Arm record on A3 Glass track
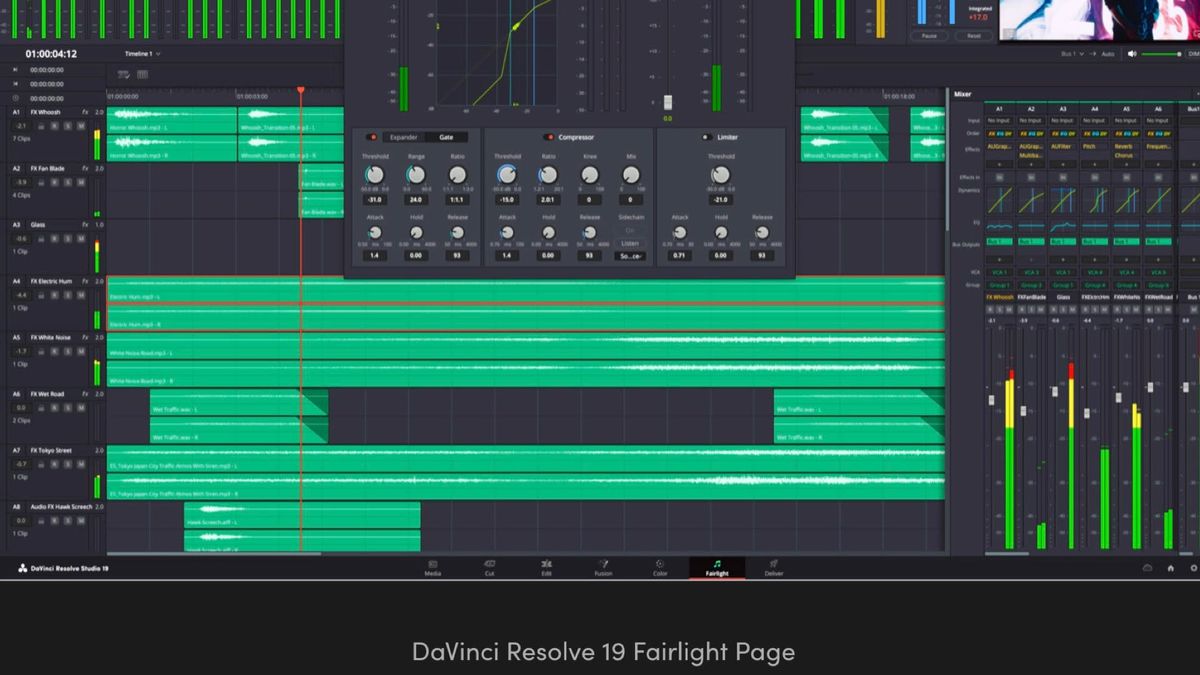The width and height of the screenshot is (1200, 675). pos(55,238)
